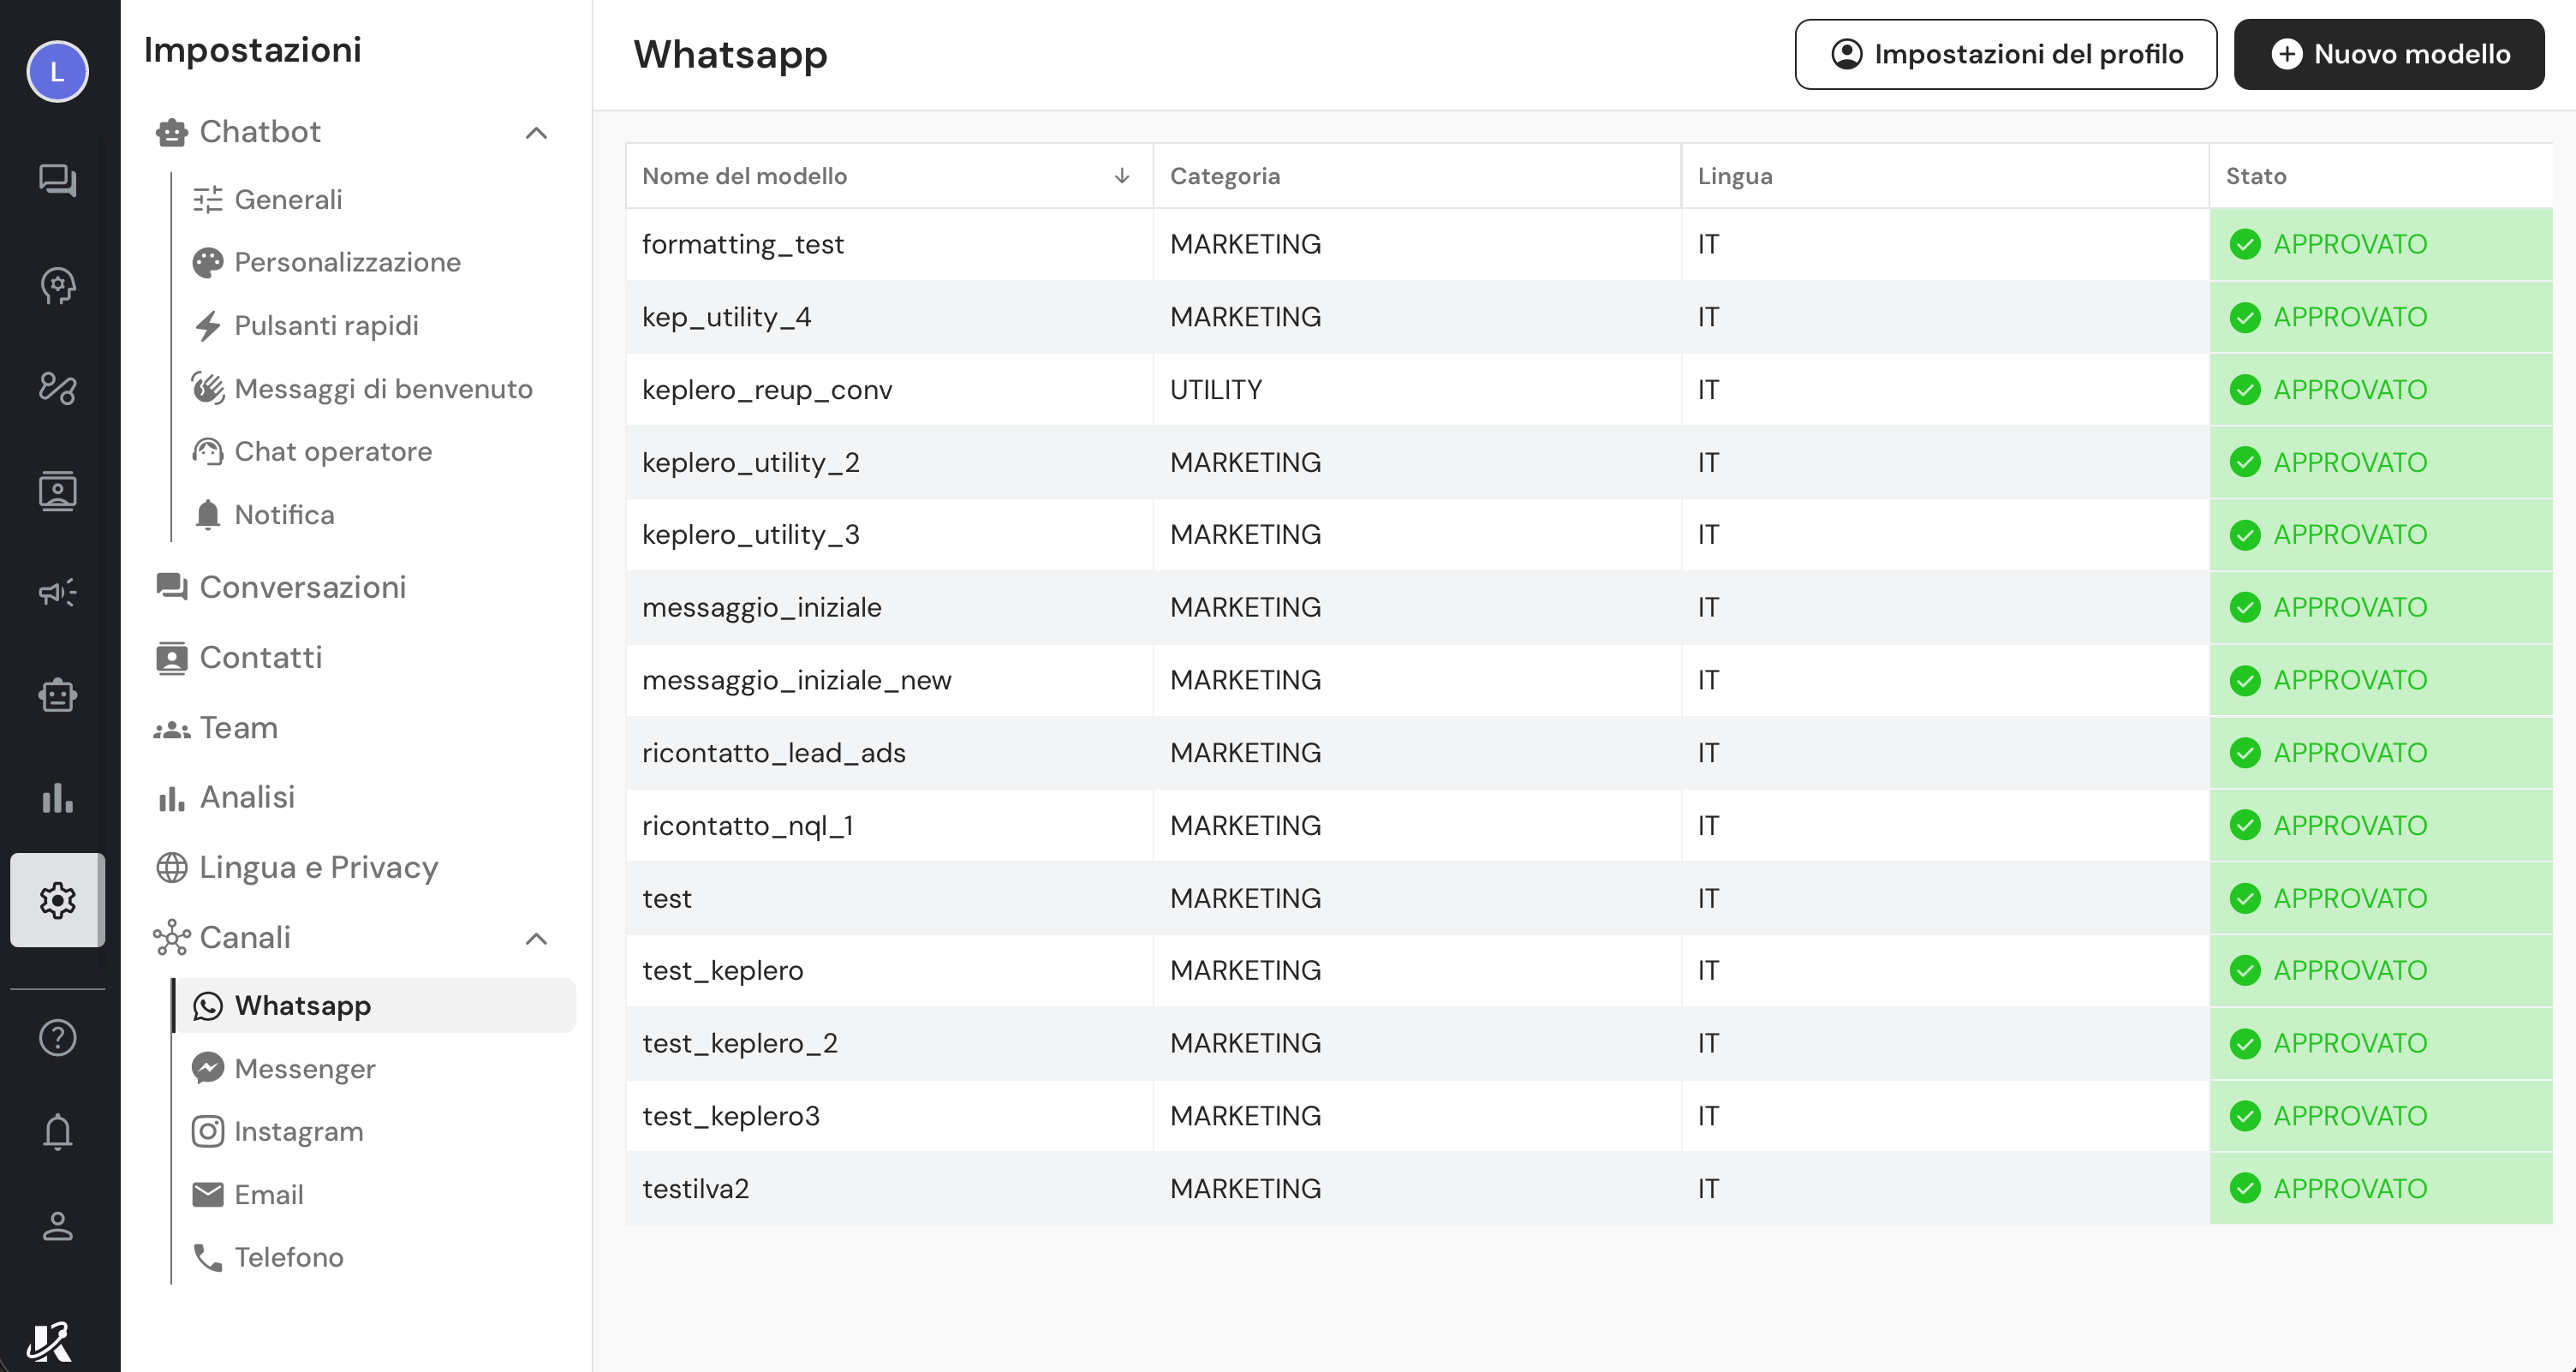Click the bar chart analytics rail icon
The width and height of the screenshot is (2576, 1372).
click(x=57, y=798)
